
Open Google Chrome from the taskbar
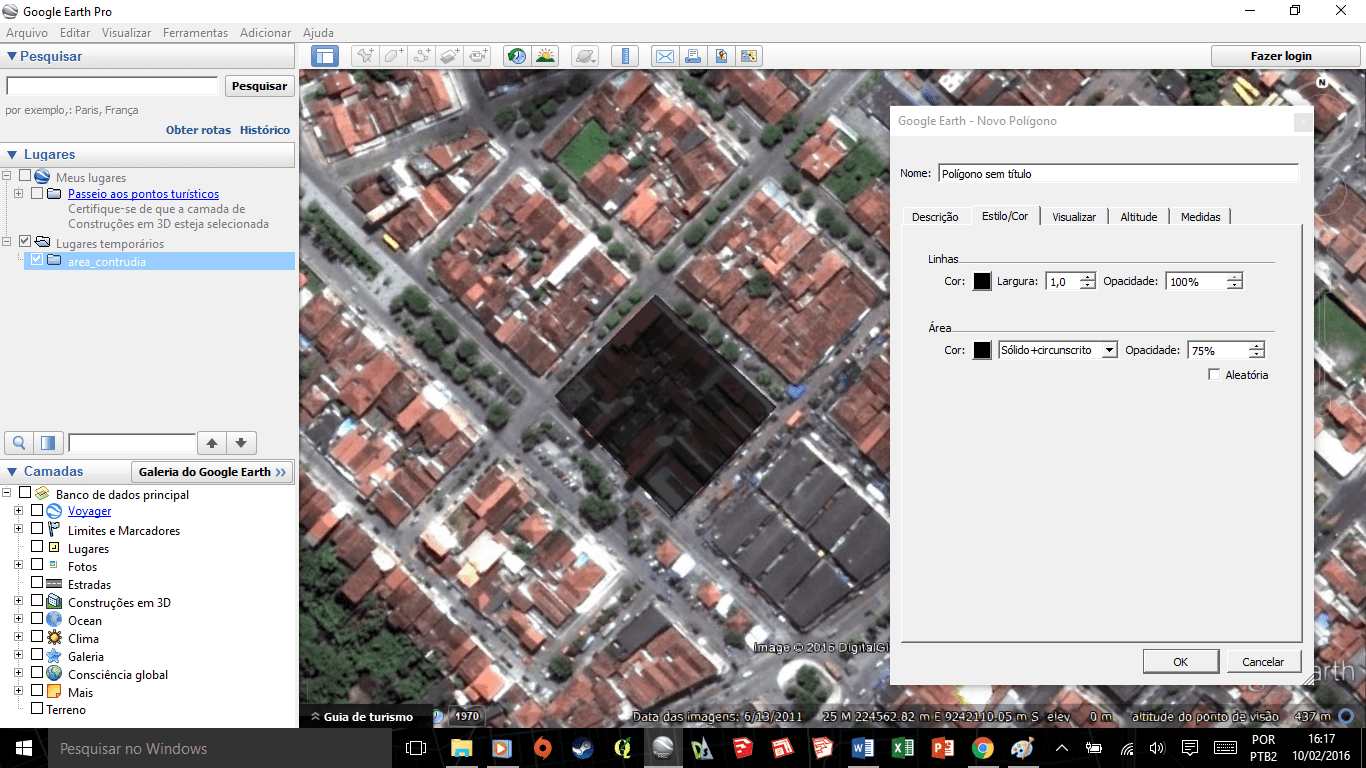(982, 748)
